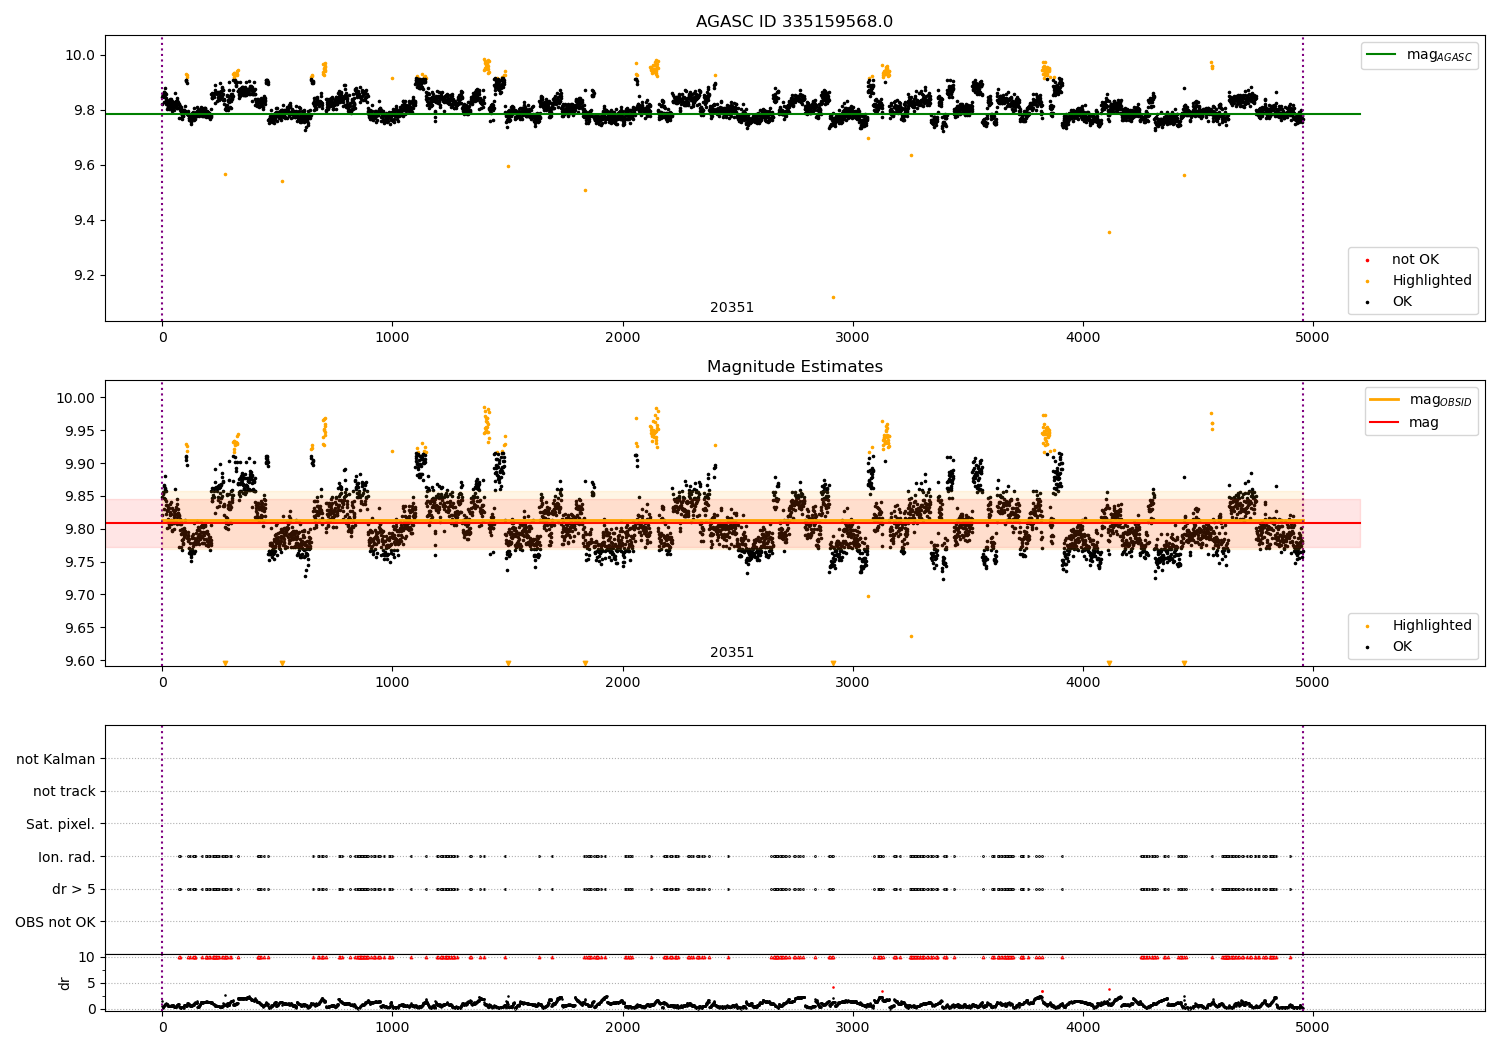Click the 9.4 y-tick in AGASC ID plot
This screenshot has height=1050, width=1500.
84,220
